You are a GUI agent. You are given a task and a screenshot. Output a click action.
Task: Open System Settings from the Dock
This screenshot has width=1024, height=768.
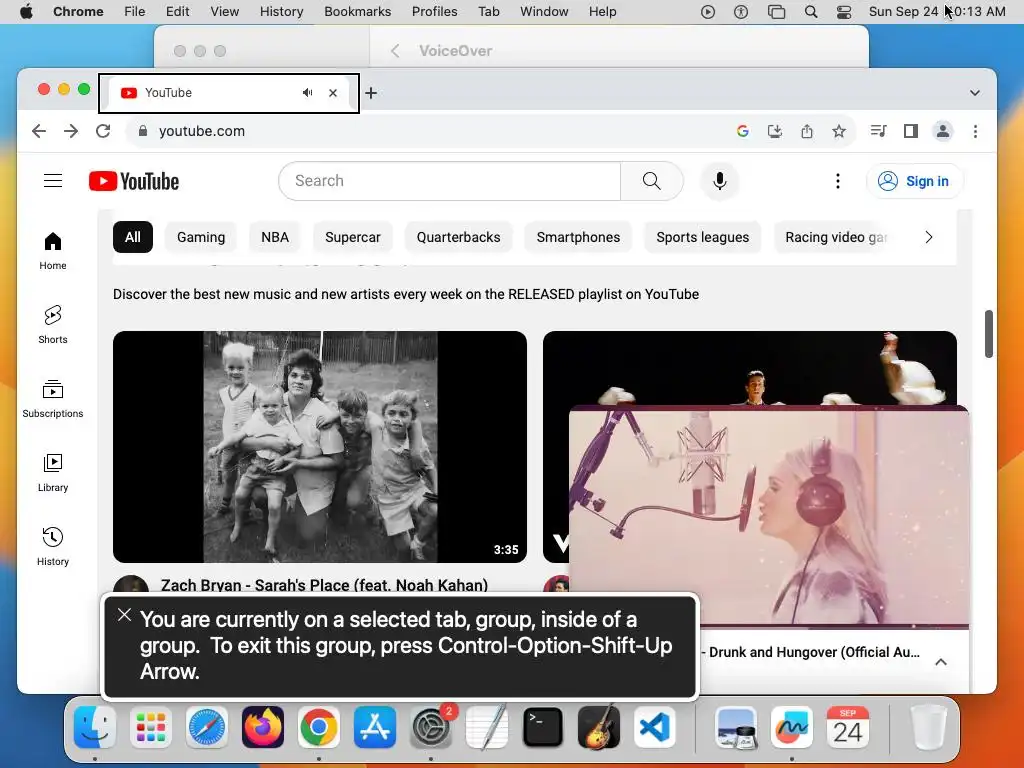coord(431,727)
